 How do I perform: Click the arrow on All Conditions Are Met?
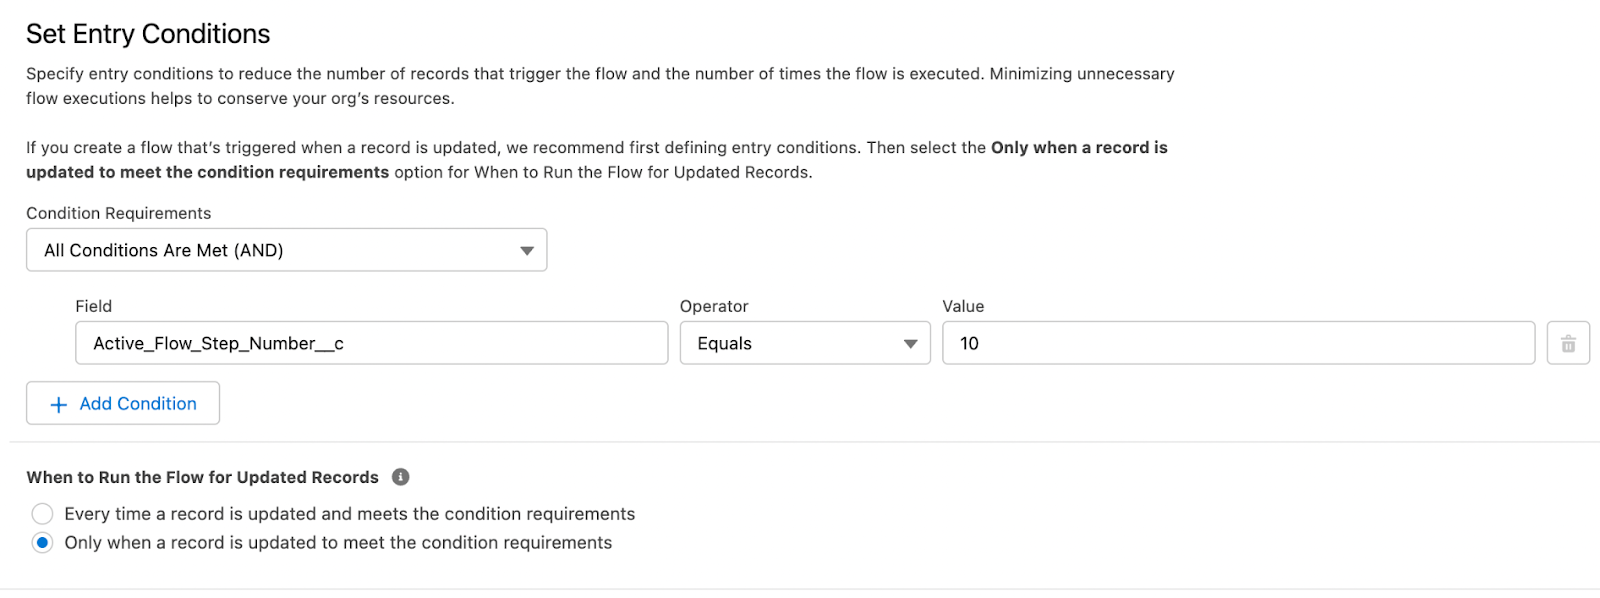click(x=527, y=250)
